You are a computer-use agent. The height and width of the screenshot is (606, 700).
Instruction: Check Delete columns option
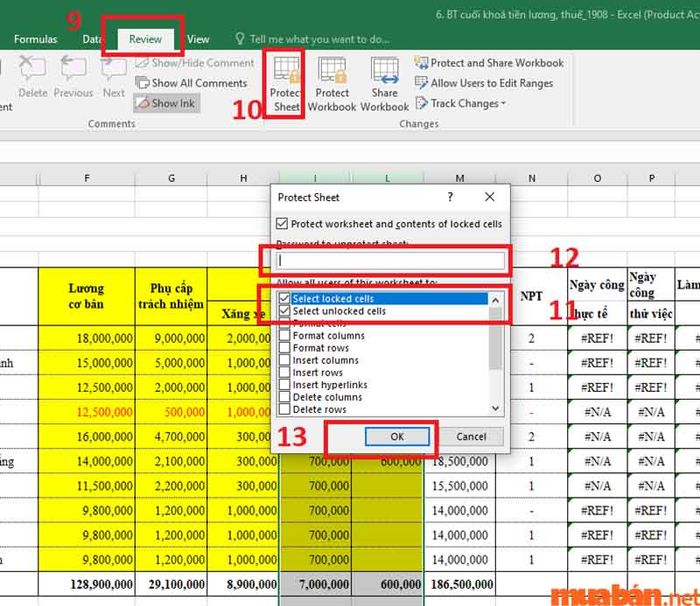(x=284, y=397)
